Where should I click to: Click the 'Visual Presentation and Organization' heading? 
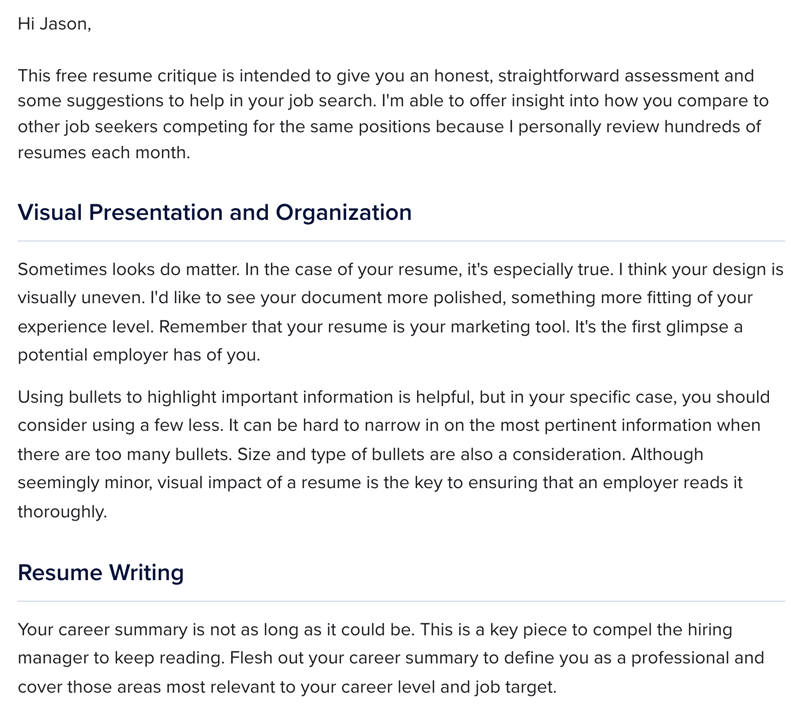[x=215, y=212]
